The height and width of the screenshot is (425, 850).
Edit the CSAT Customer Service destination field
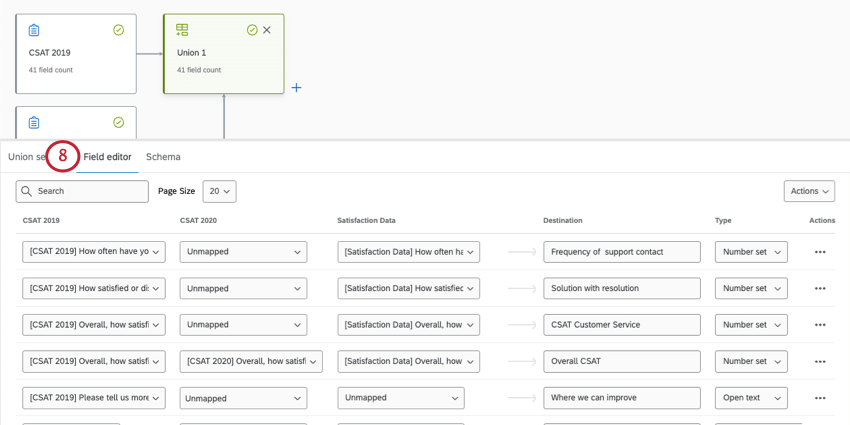point(621,325)
